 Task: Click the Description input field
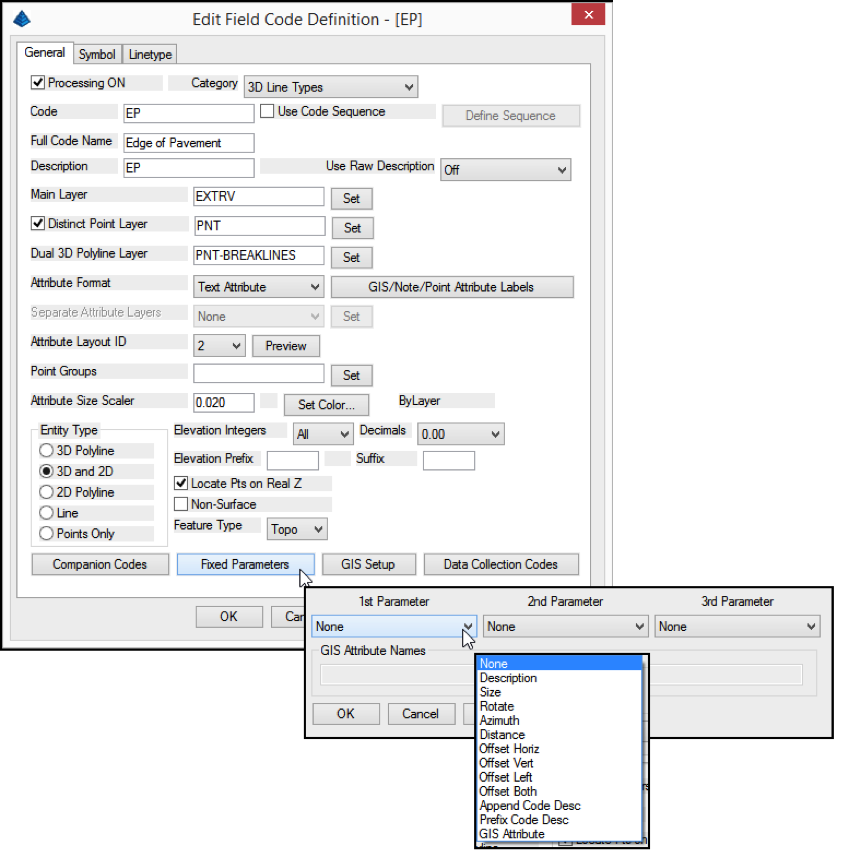point(188,168)
